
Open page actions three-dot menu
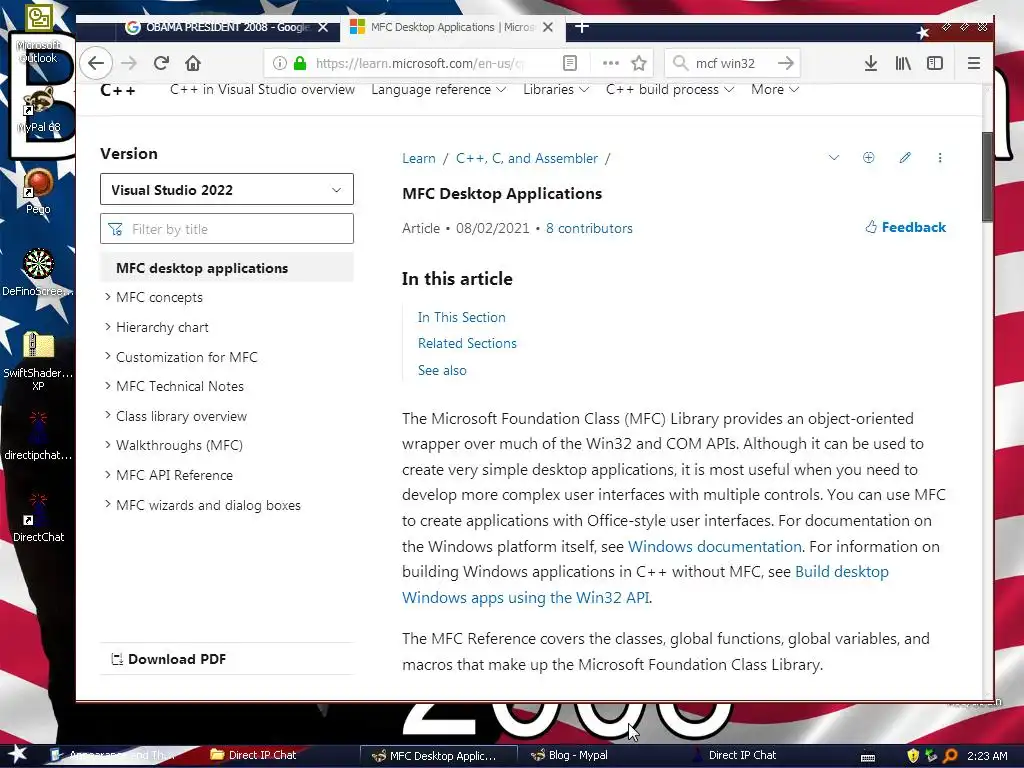[x=611, y=63]
